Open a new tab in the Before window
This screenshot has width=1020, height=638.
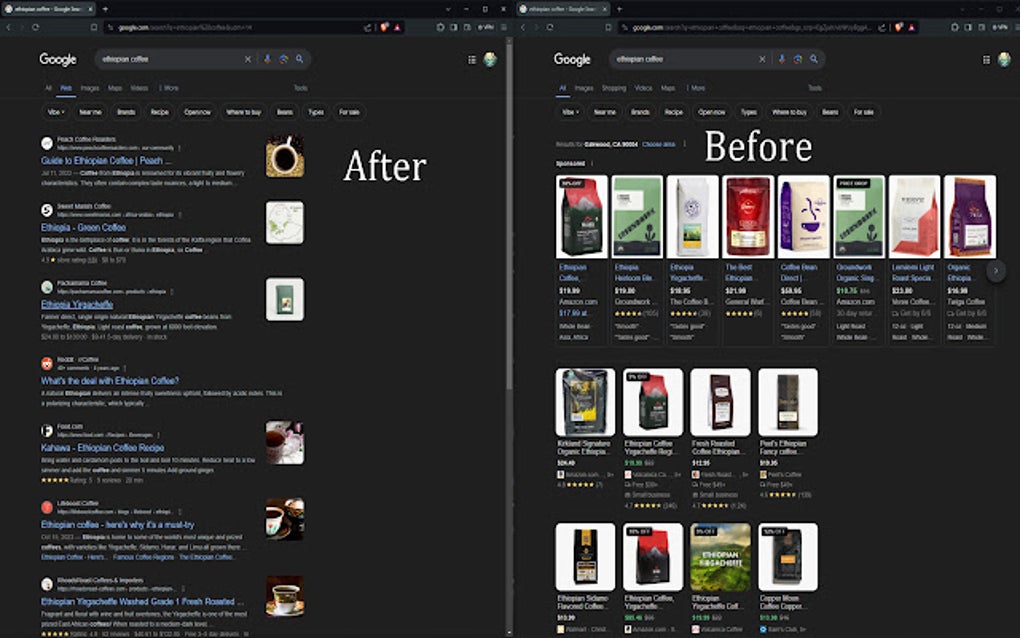pos(619,9)
